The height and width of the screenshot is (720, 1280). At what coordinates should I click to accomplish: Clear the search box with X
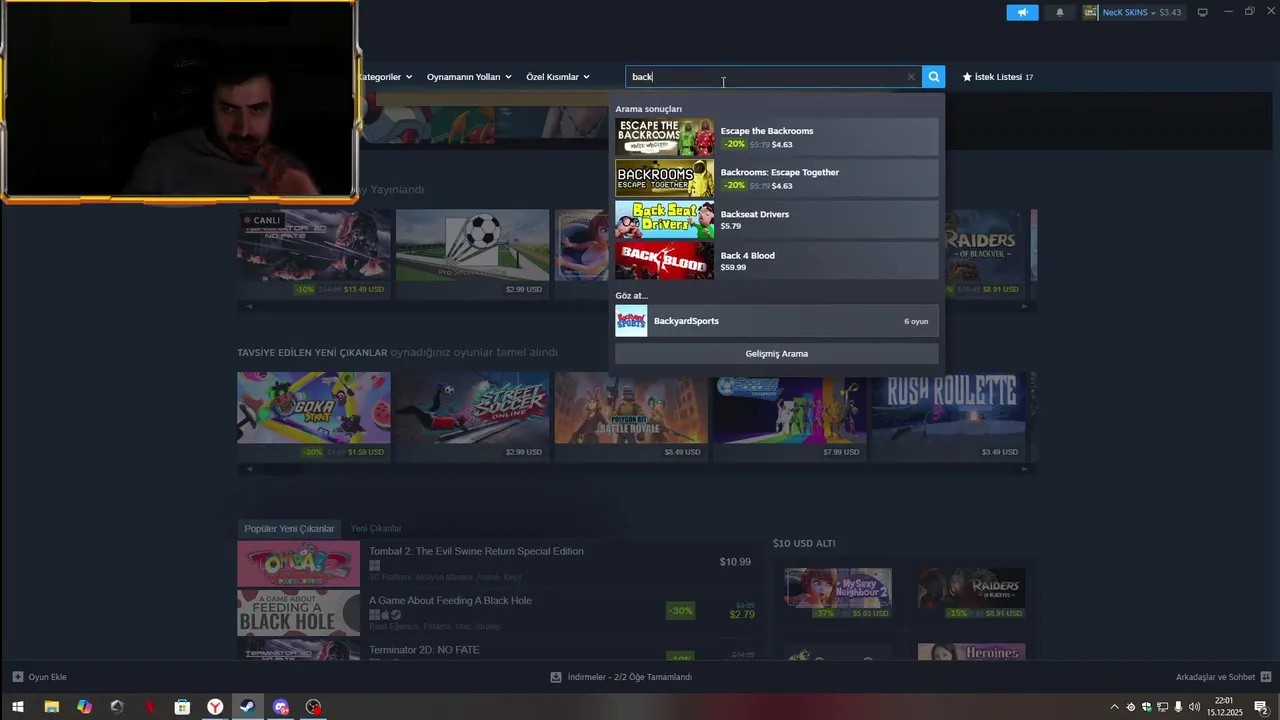tap(911, 77)
